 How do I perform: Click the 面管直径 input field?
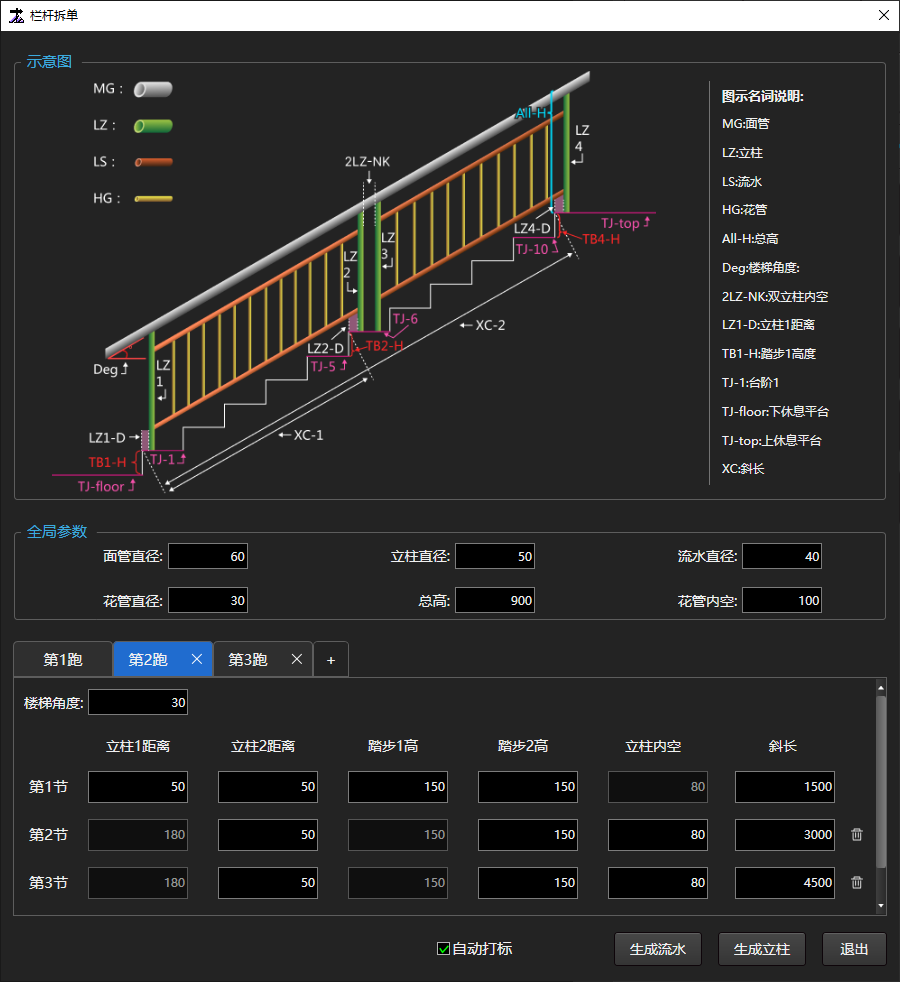208,556
